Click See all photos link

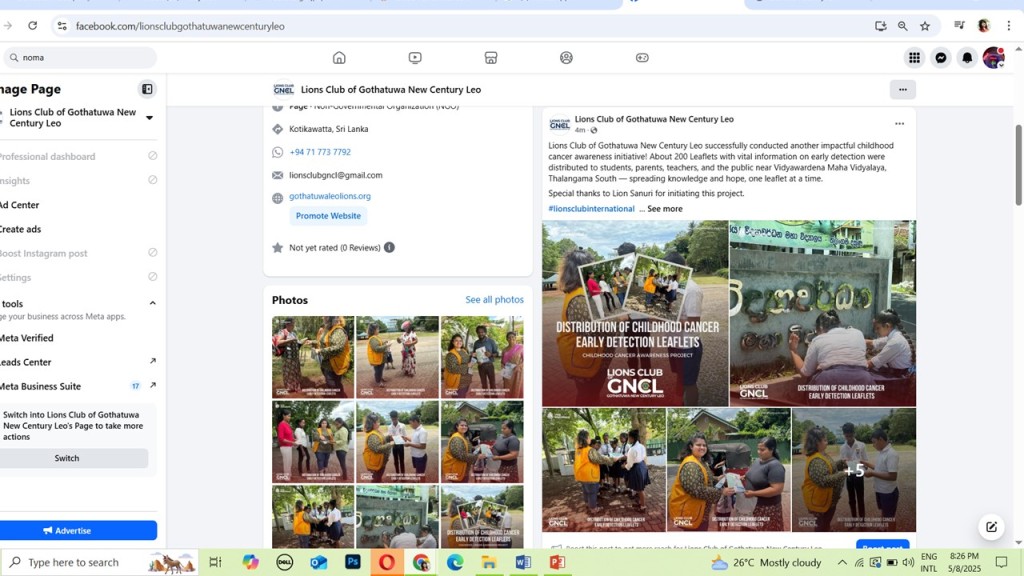(494, 300)
